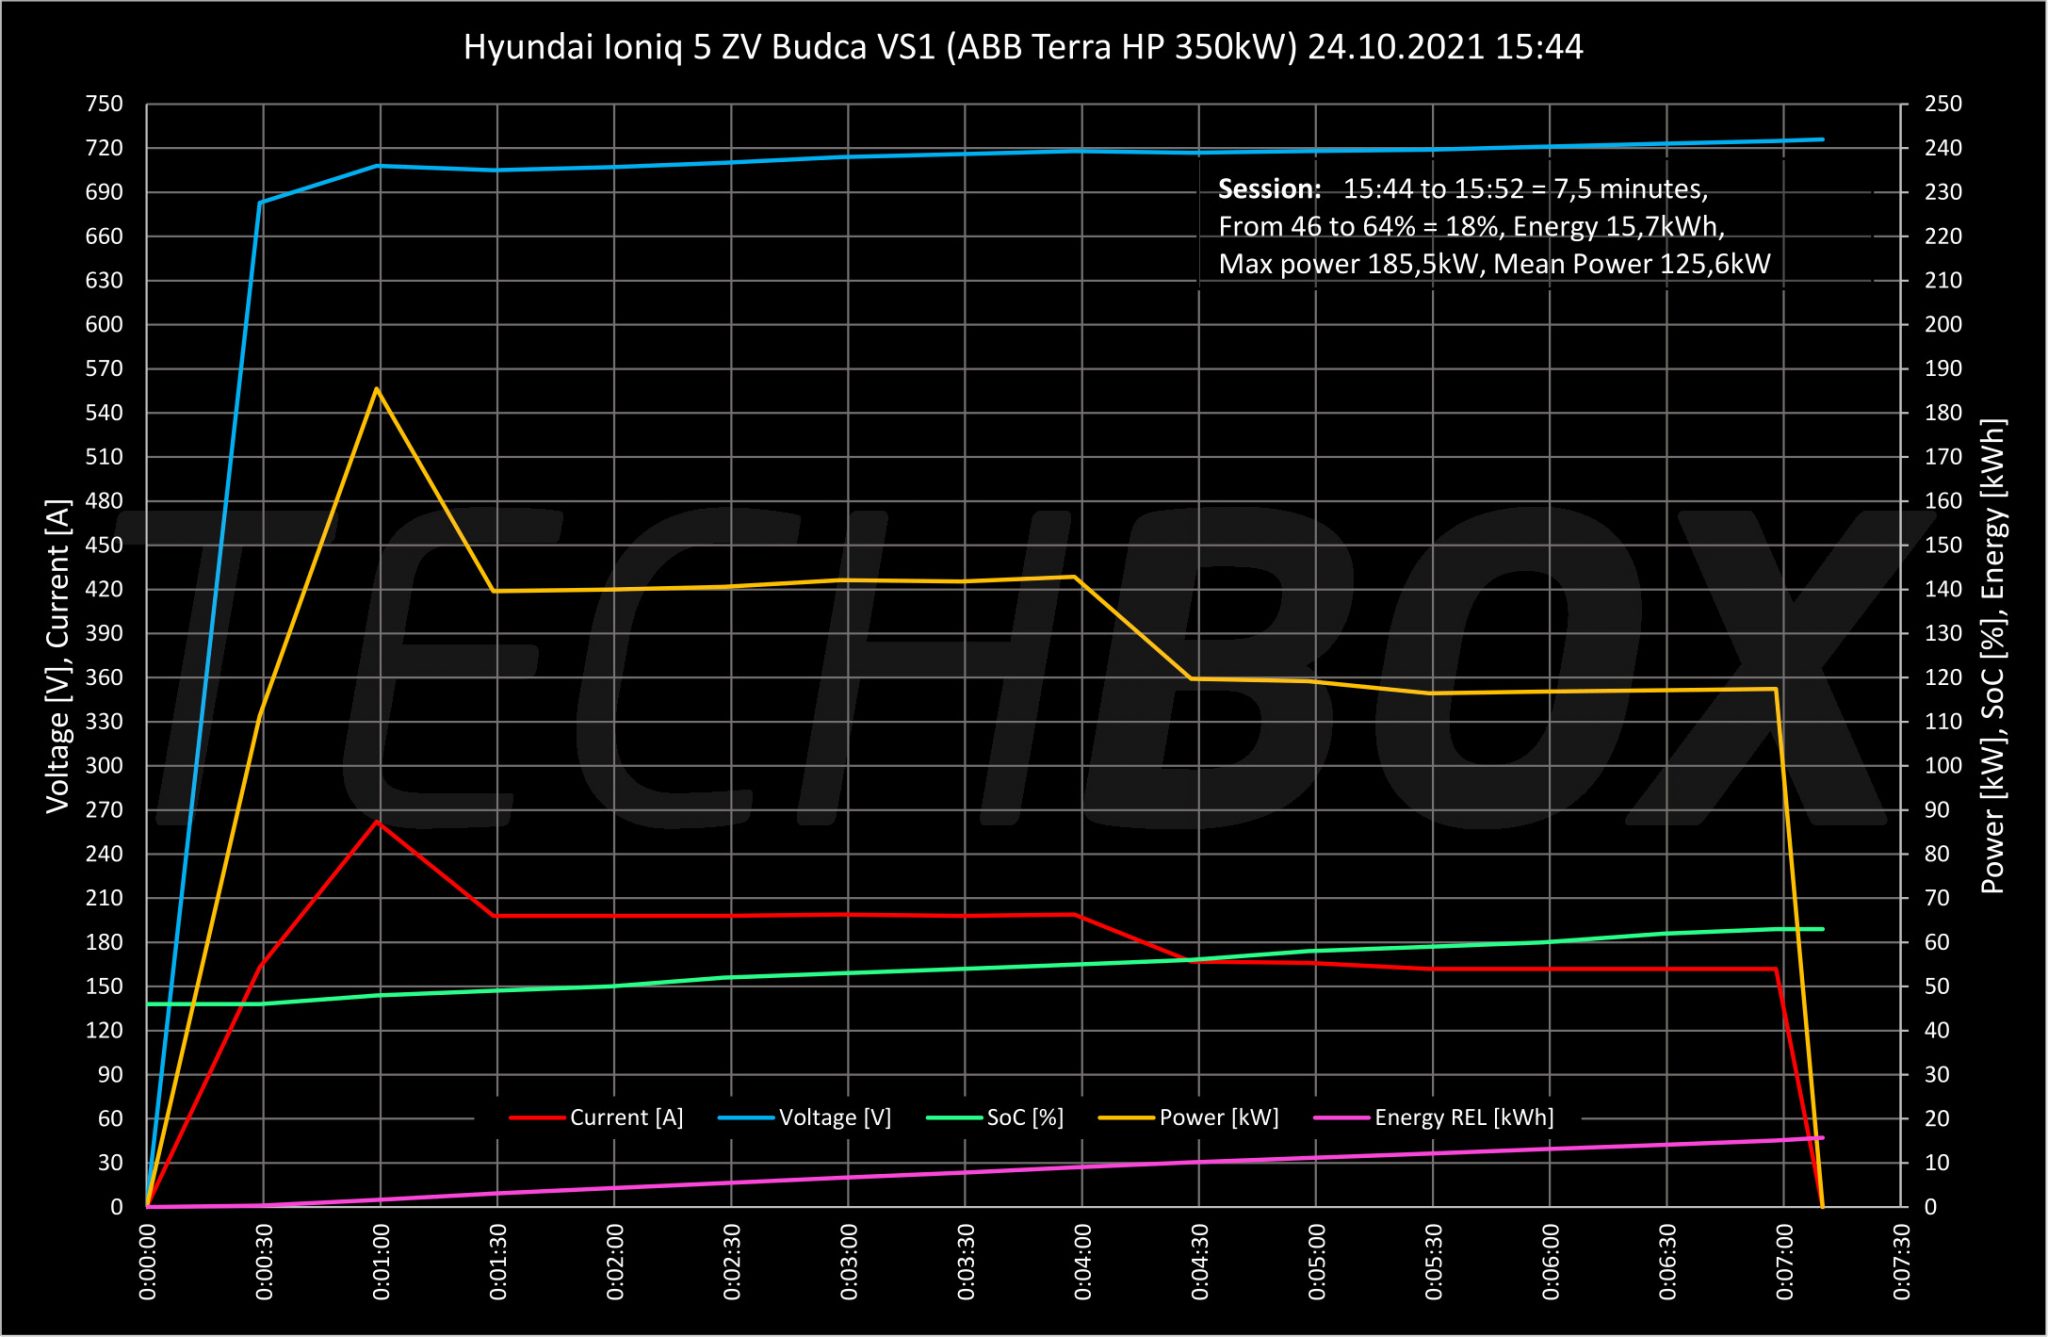Click the yellow Power legend line swatch
2048x1337 pixels.
click(1125, 1118)
